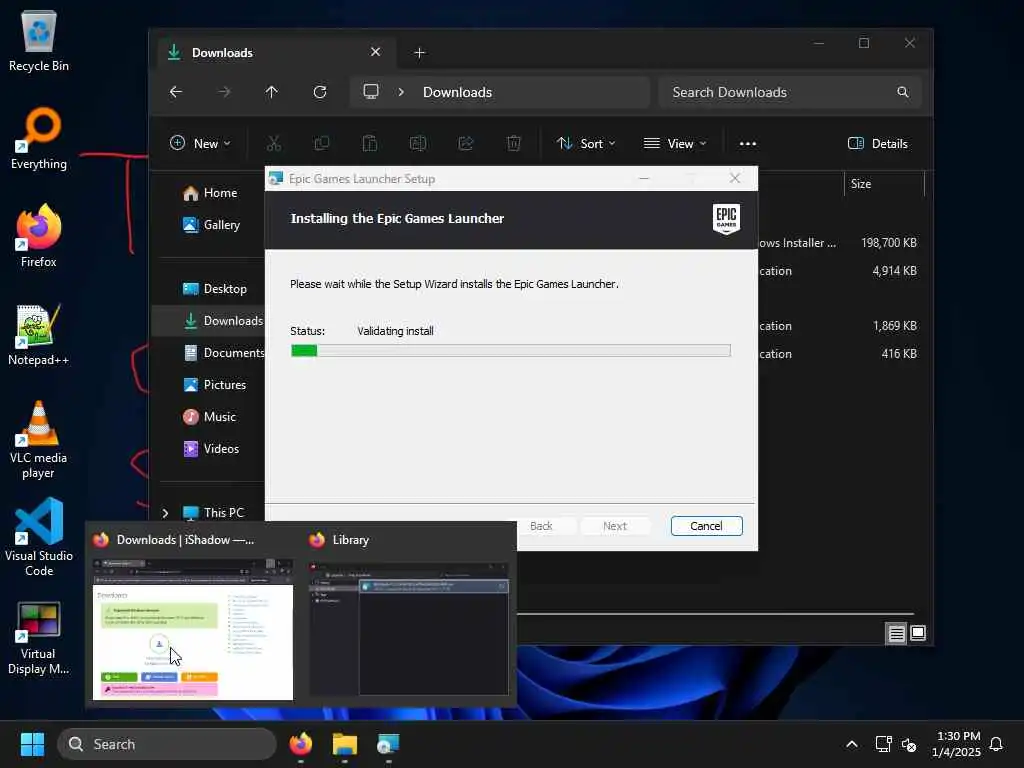Click the Windows taskbar Search box
The width and height of the screenshot is (1024, 768).
coord(167,744)
